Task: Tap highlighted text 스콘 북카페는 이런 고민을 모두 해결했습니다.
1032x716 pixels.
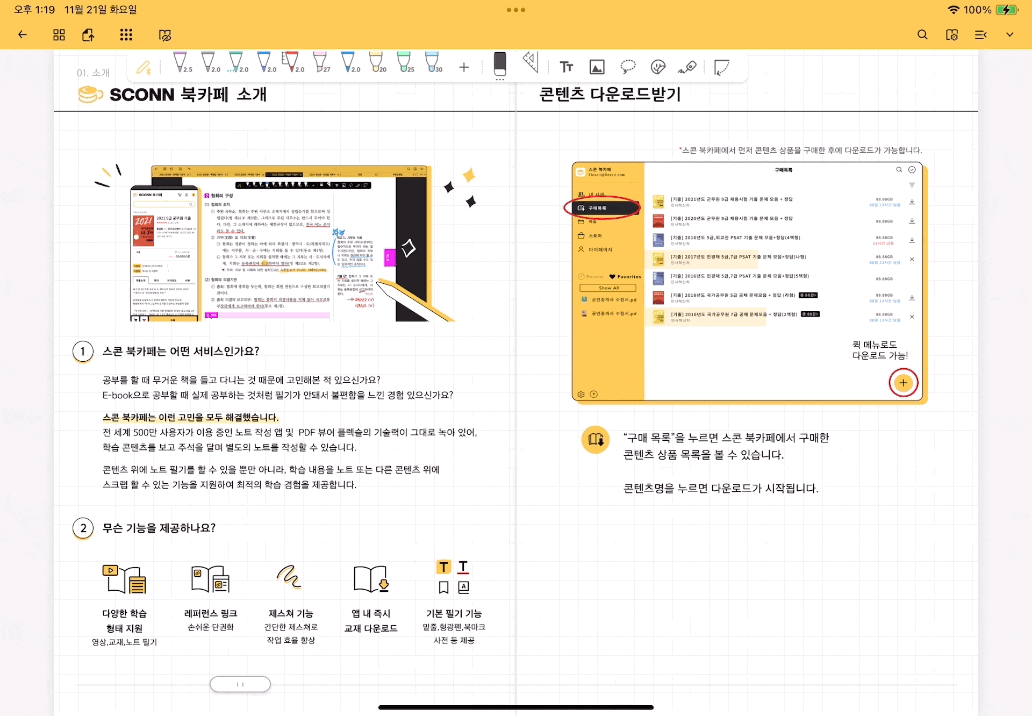Action: pos(191,417)
